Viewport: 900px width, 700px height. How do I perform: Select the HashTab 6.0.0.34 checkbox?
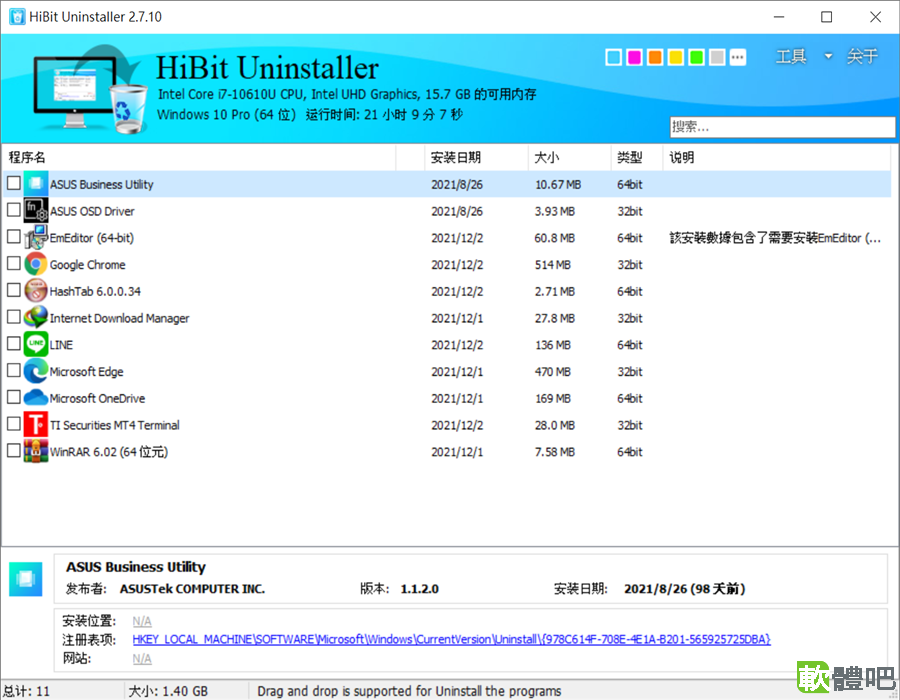[x=14, y=290]
